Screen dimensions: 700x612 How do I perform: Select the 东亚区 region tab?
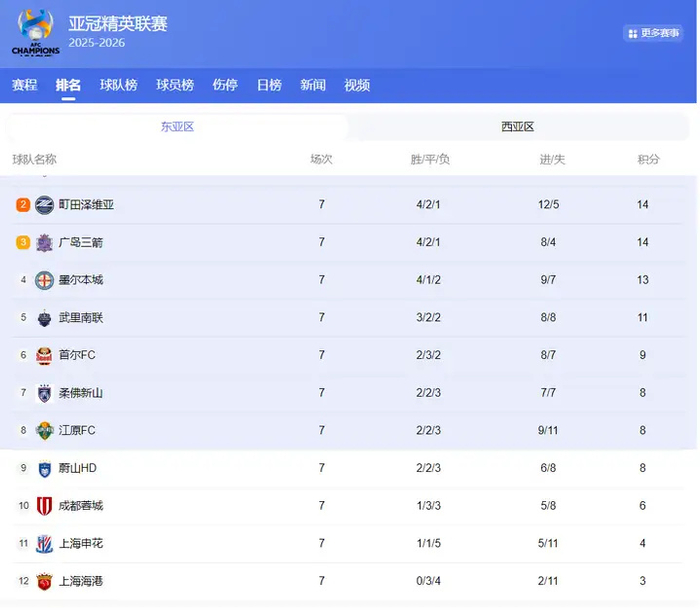(177, 127)
